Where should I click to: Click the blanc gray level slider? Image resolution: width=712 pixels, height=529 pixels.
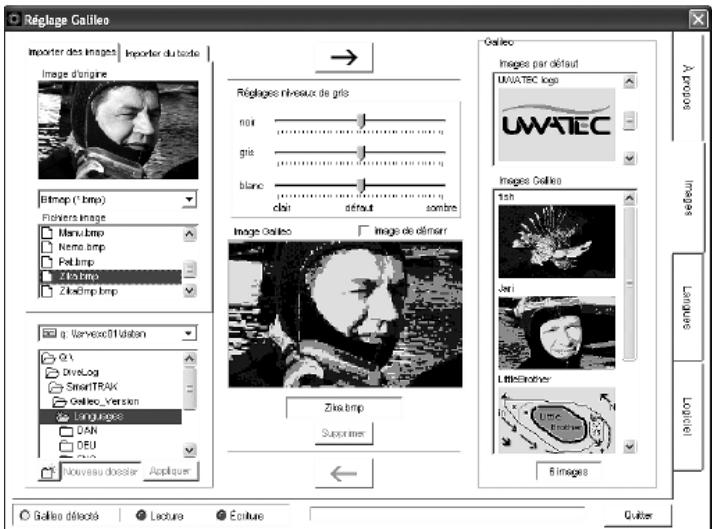tap(361, 185)
